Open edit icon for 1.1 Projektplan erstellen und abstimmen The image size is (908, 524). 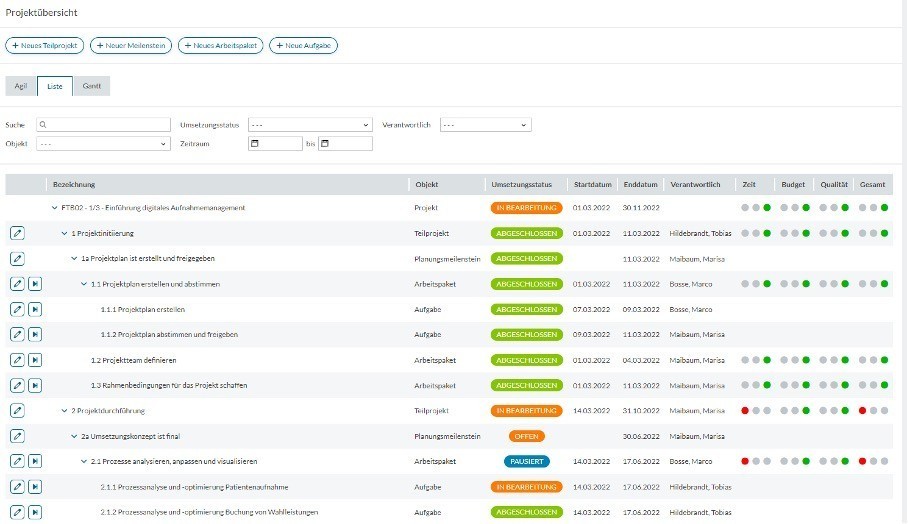[17, 284]
